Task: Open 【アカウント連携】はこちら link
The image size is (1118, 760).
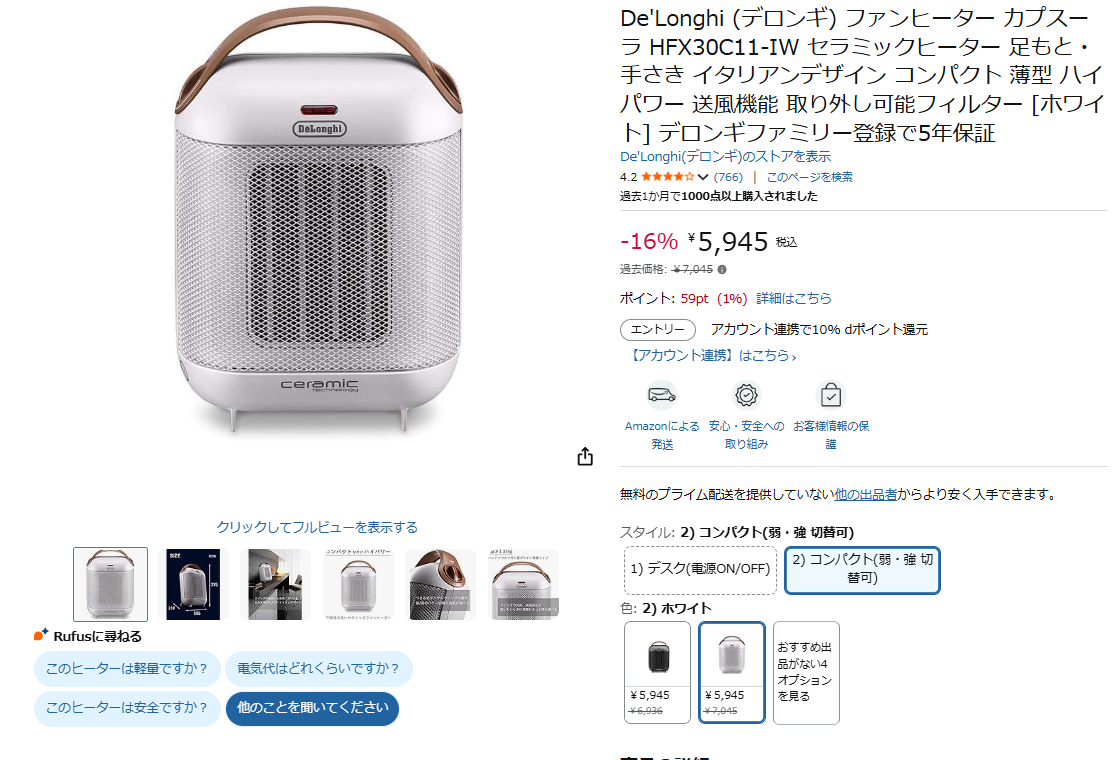Action: coord(712,355)
